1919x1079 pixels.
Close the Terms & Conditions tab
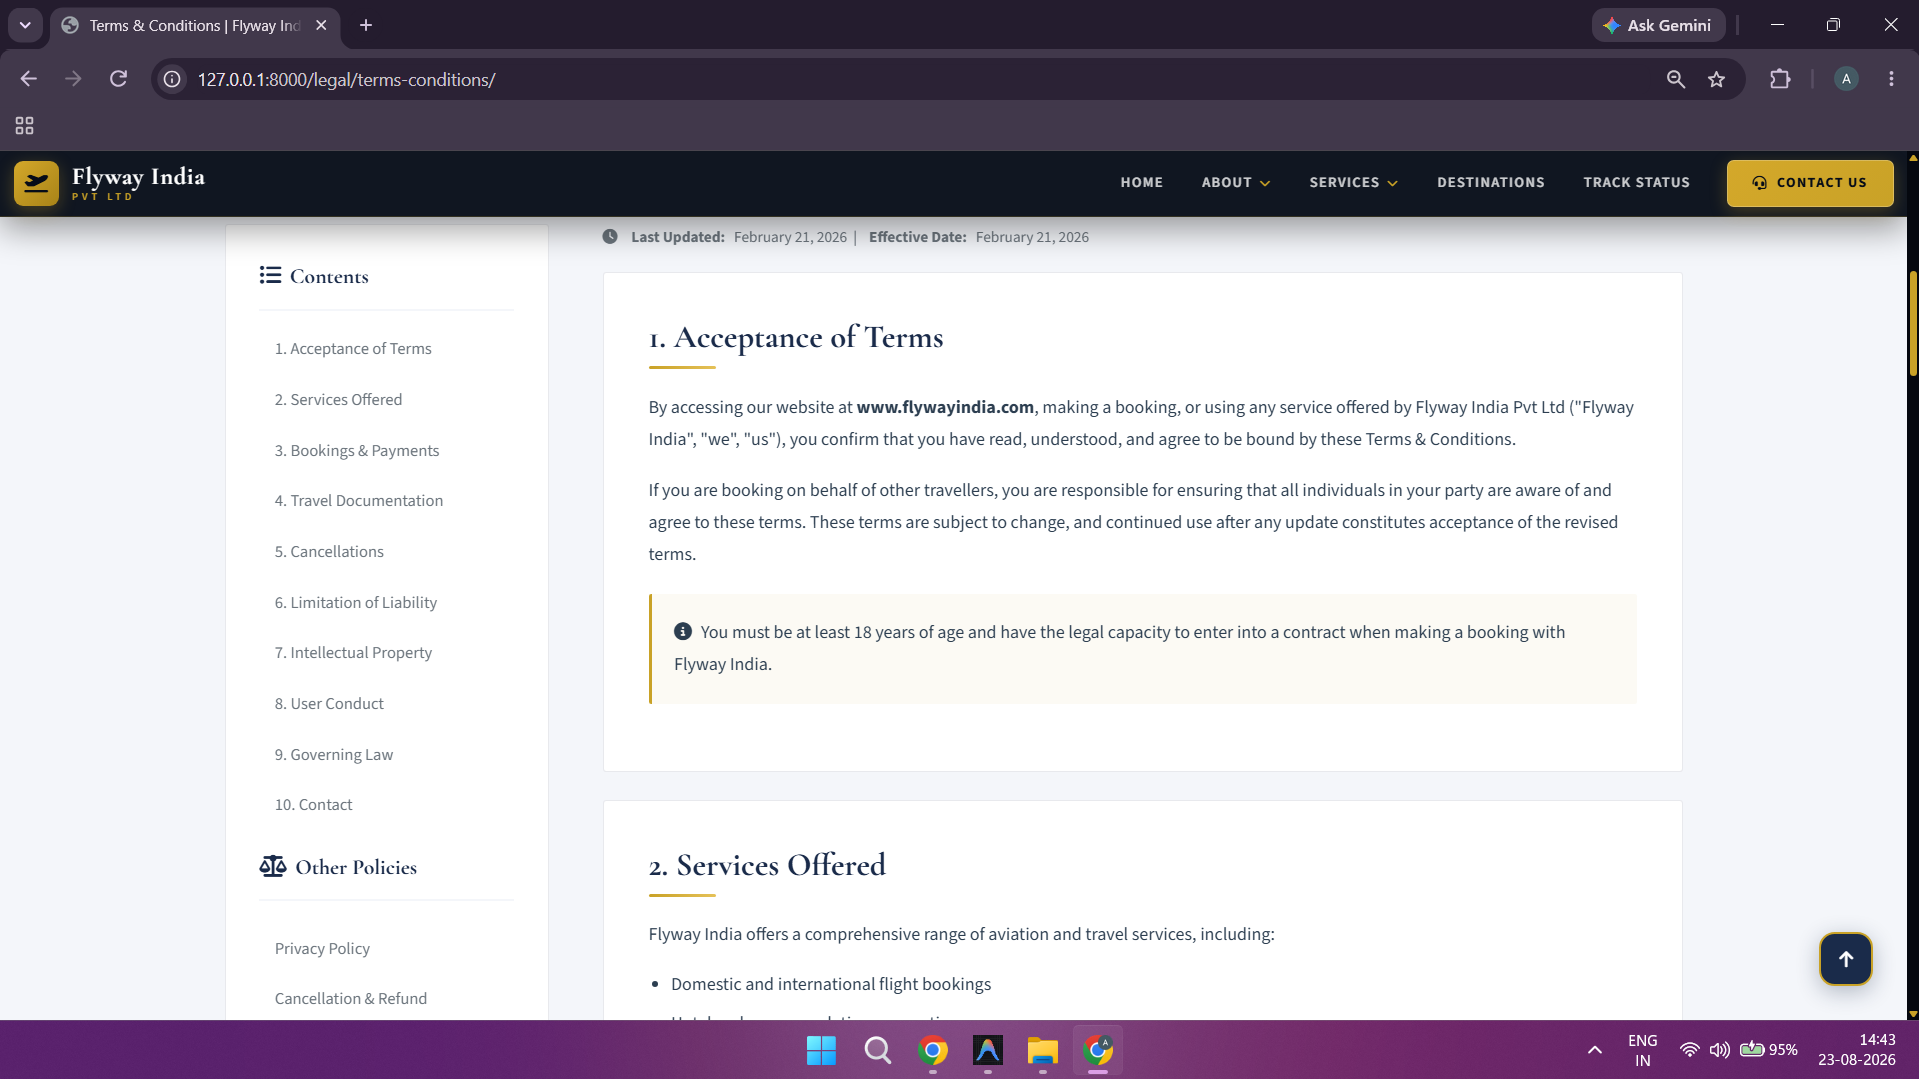coord(321,25)
